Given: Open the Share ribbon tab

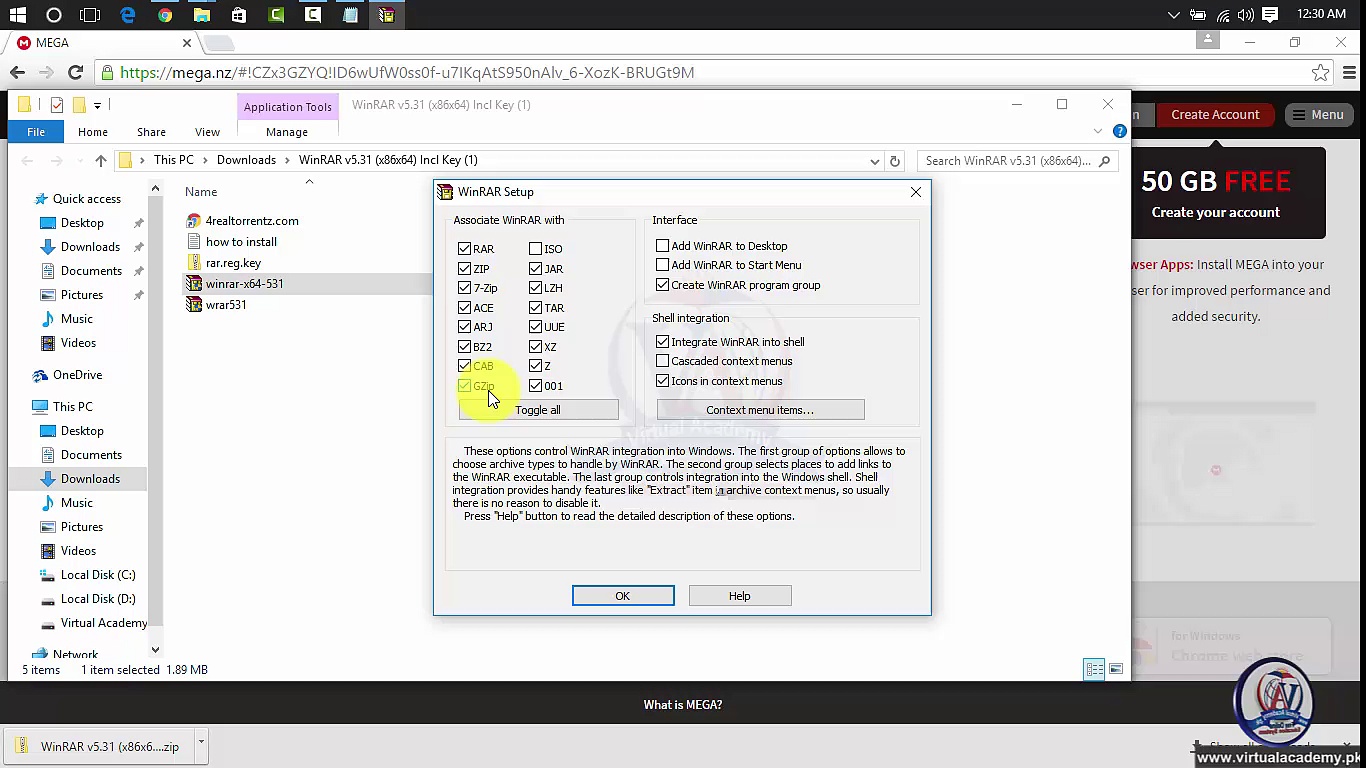Looking at the screenshot, I should pos(151,132).
